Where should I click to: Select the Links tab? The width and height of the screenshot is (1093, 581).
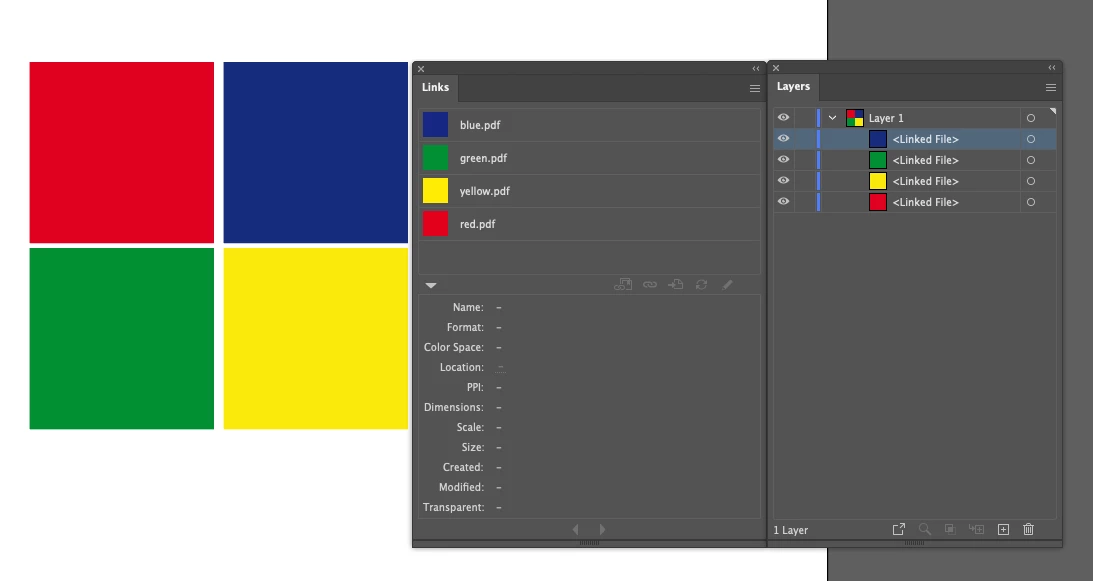436,87
